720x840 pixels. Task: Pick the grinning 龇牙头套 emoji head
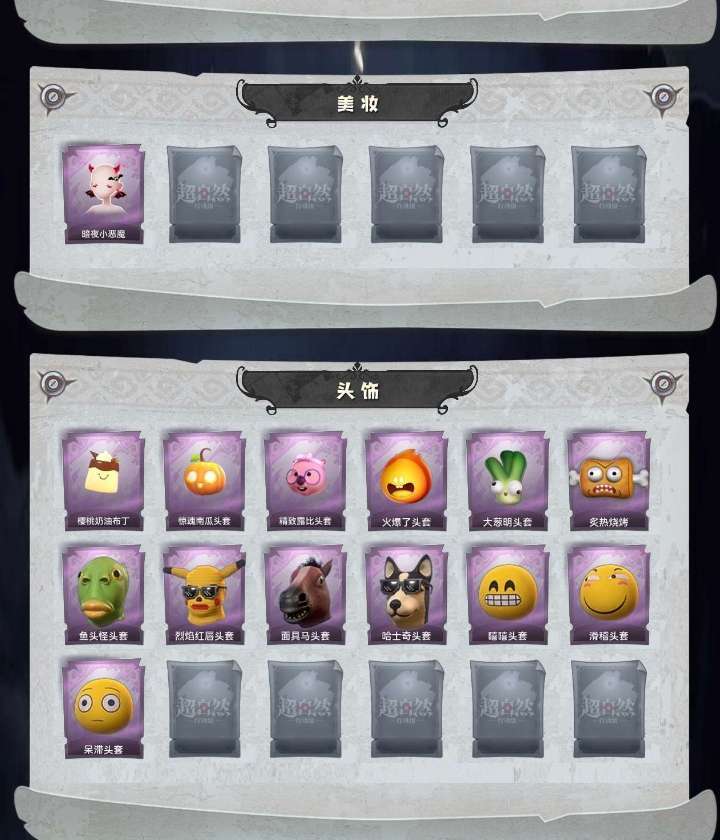(x=507, y=595)
